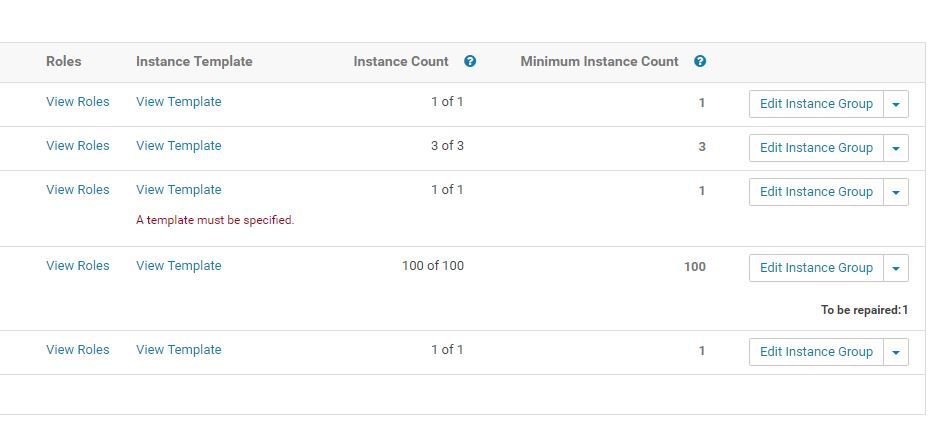Select 'To be repaired:1' status text
Screen dimensions: 950x431
865,310
